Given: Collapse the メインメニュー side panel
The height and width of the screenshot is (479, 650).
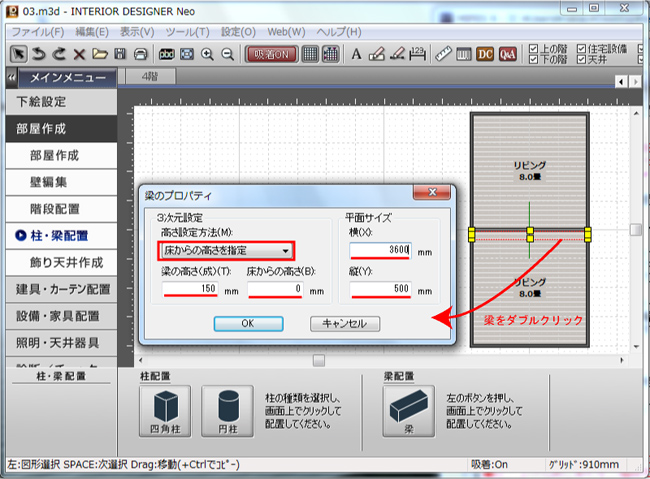Looking at the screenshot, I should pyautogui.click(x=10, y=77).
